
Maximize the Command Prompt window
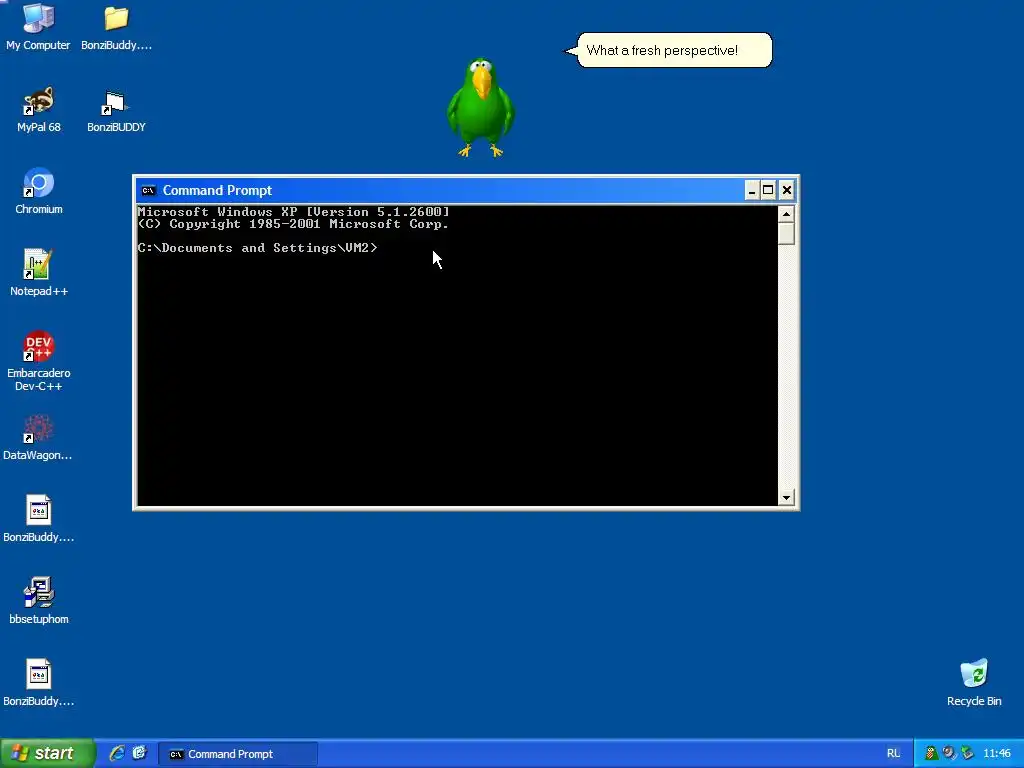769,191
